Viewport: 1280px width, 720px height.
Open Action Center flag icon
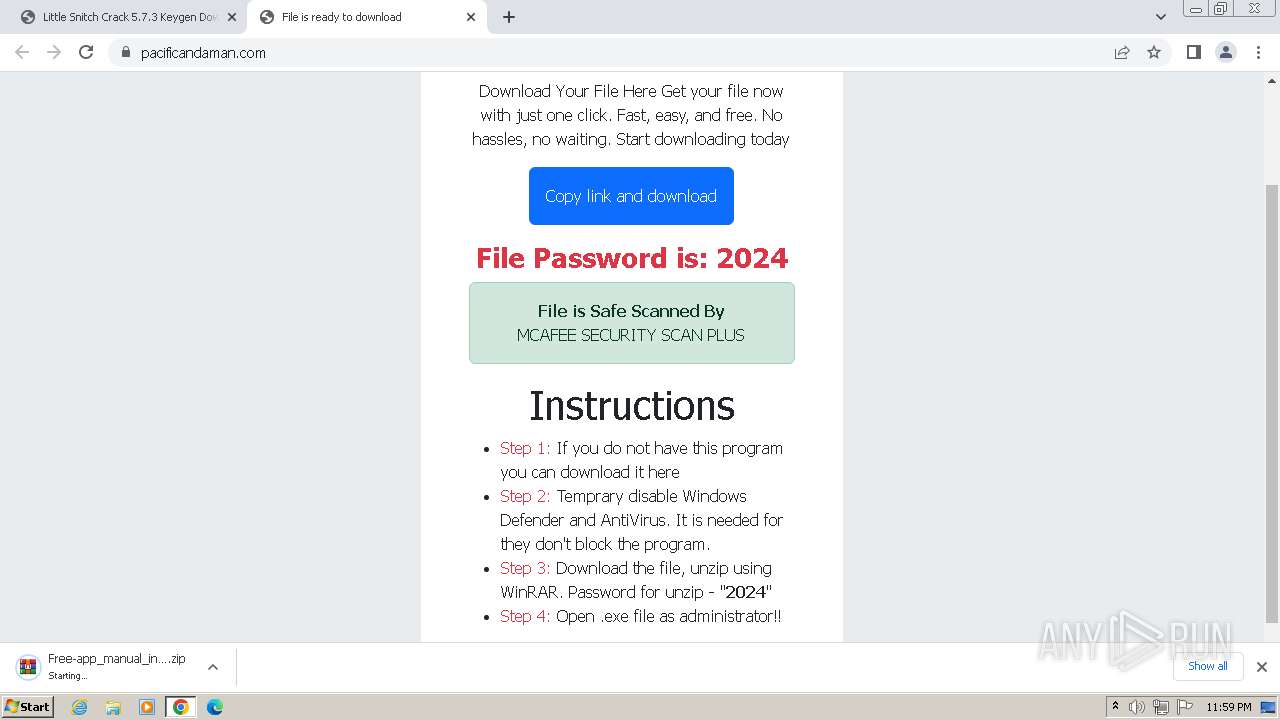coord(1185,707)
